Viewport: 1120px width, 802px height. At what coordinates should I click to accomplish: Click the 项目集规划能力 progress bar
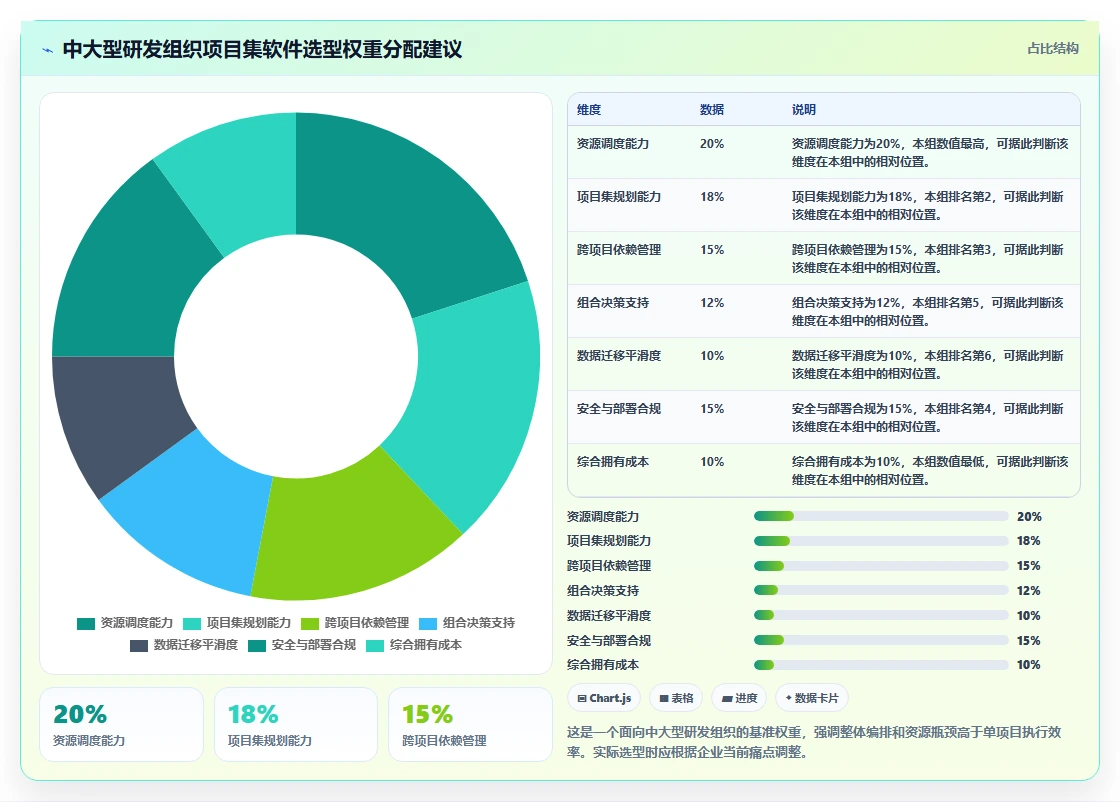881,541
